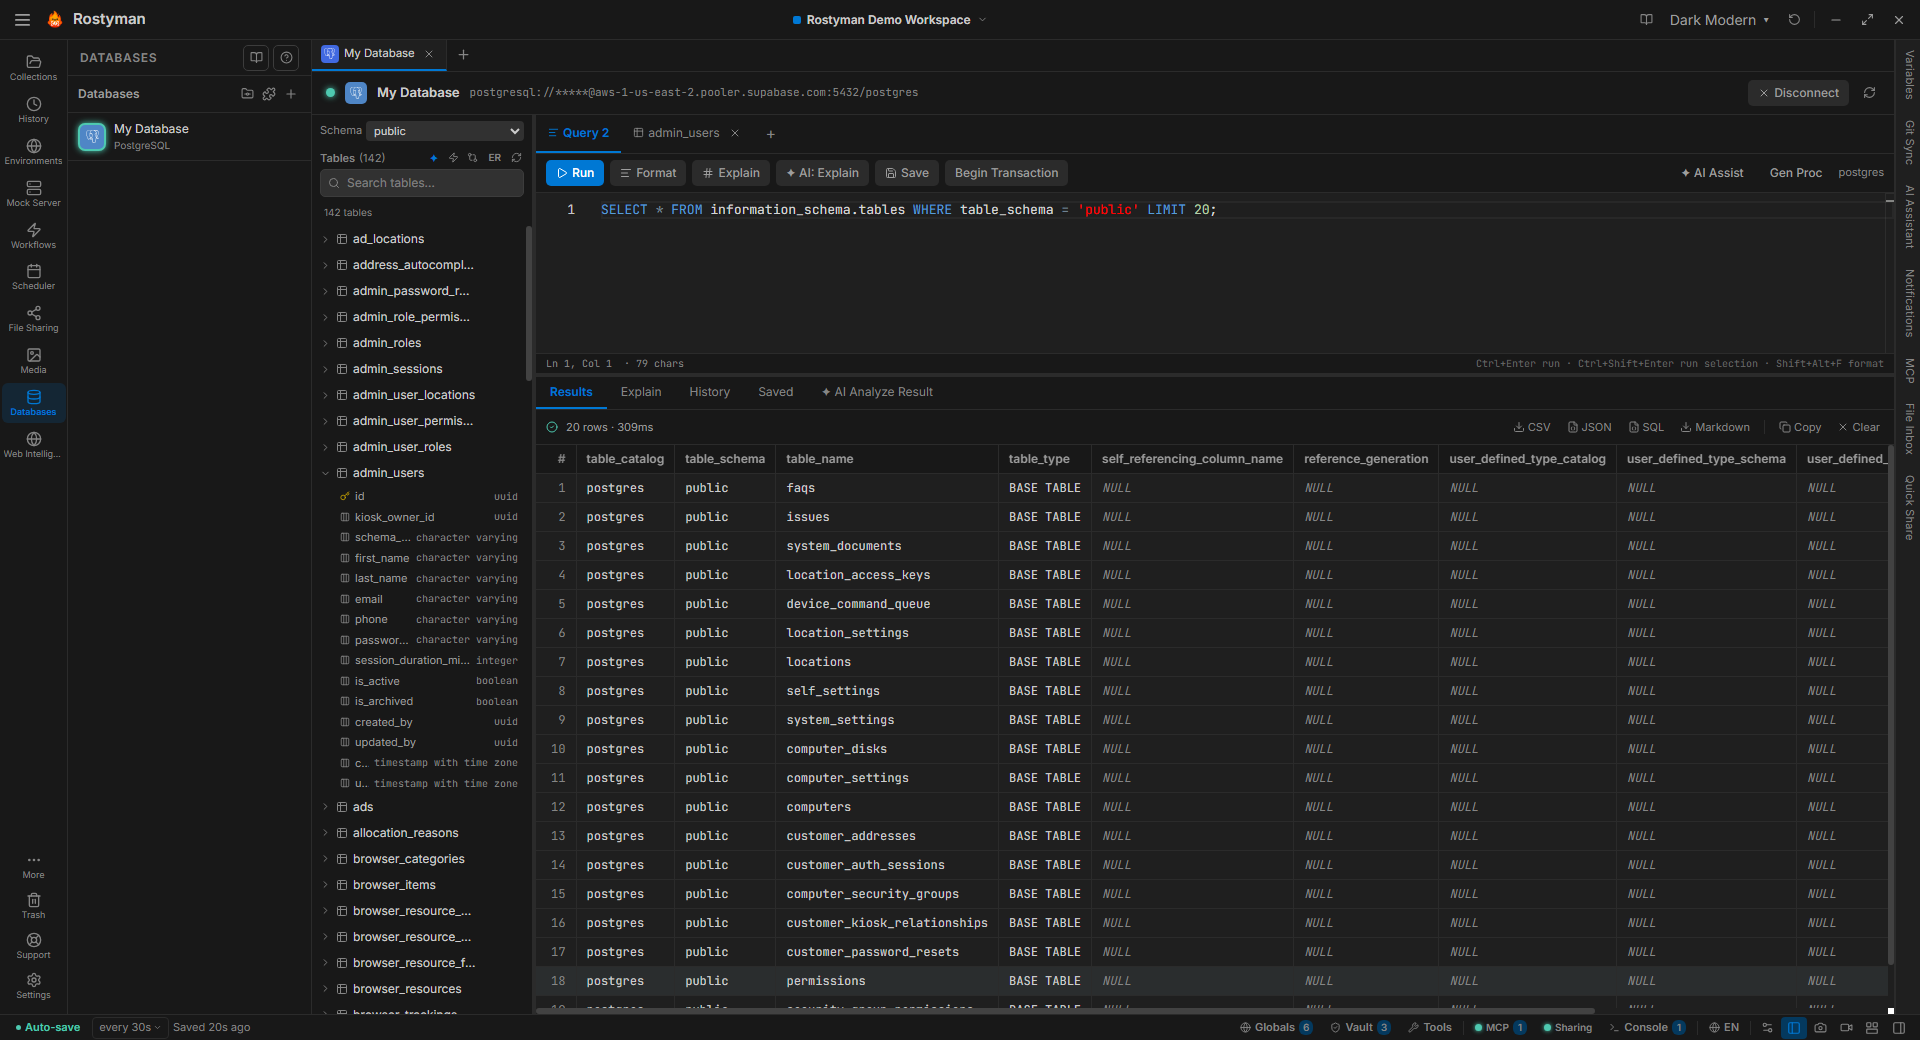1920x1040 pixels.
Task: Toggle the left panel layout icon in status bar
Action: click(1794, 1028)
